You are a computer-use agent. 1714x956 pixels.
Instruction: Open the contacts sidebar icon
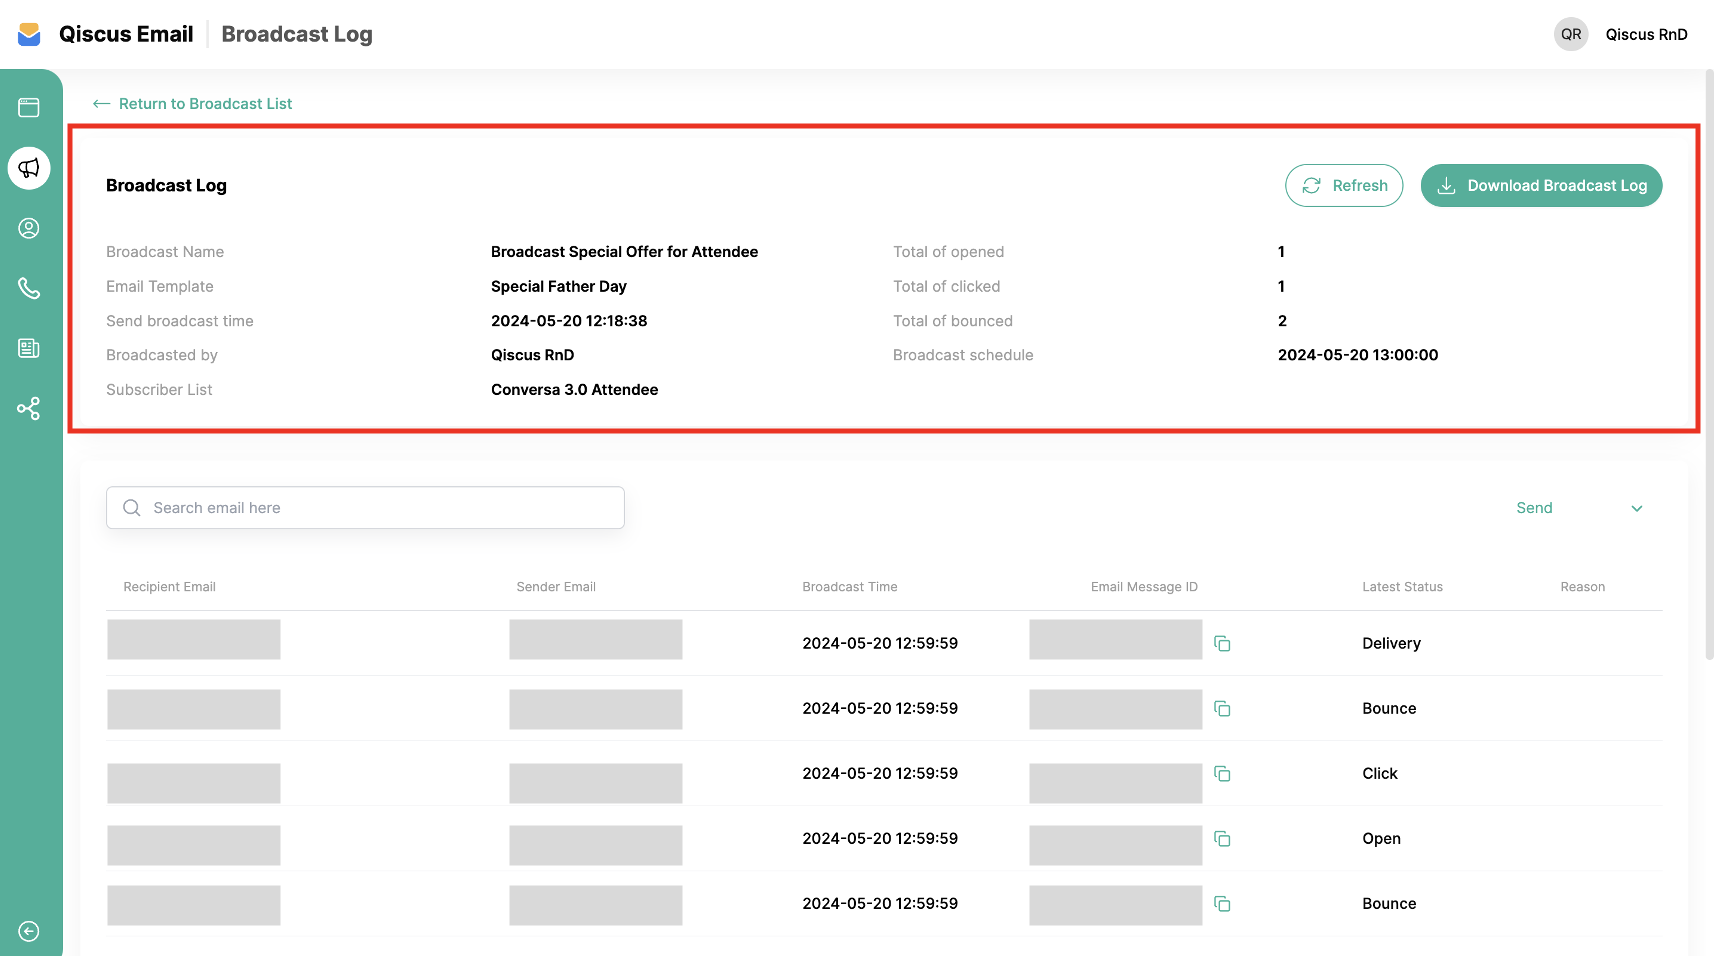[x=29, y=228]
